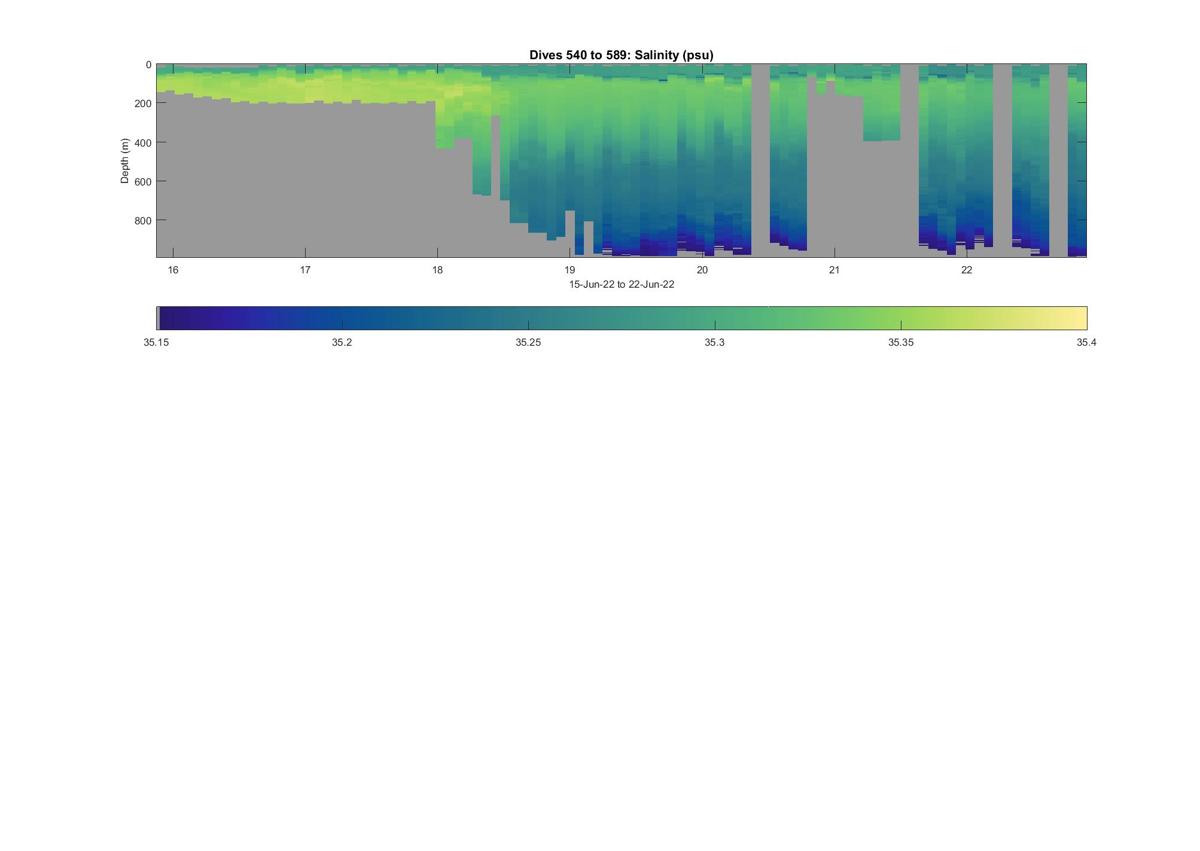Click x-axis tick label 16
1200x851 pixels.
pyautogui.click(x=173, y=270)
